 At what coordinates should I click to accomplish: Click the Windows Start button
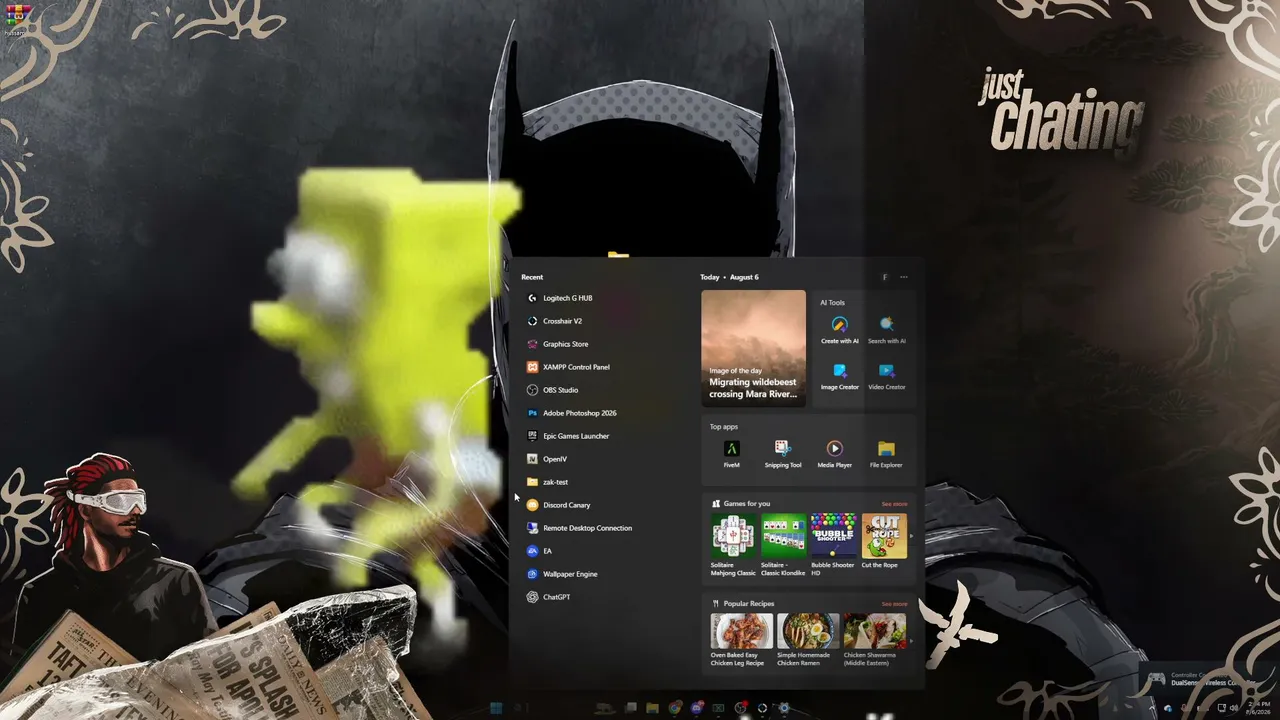496,708
